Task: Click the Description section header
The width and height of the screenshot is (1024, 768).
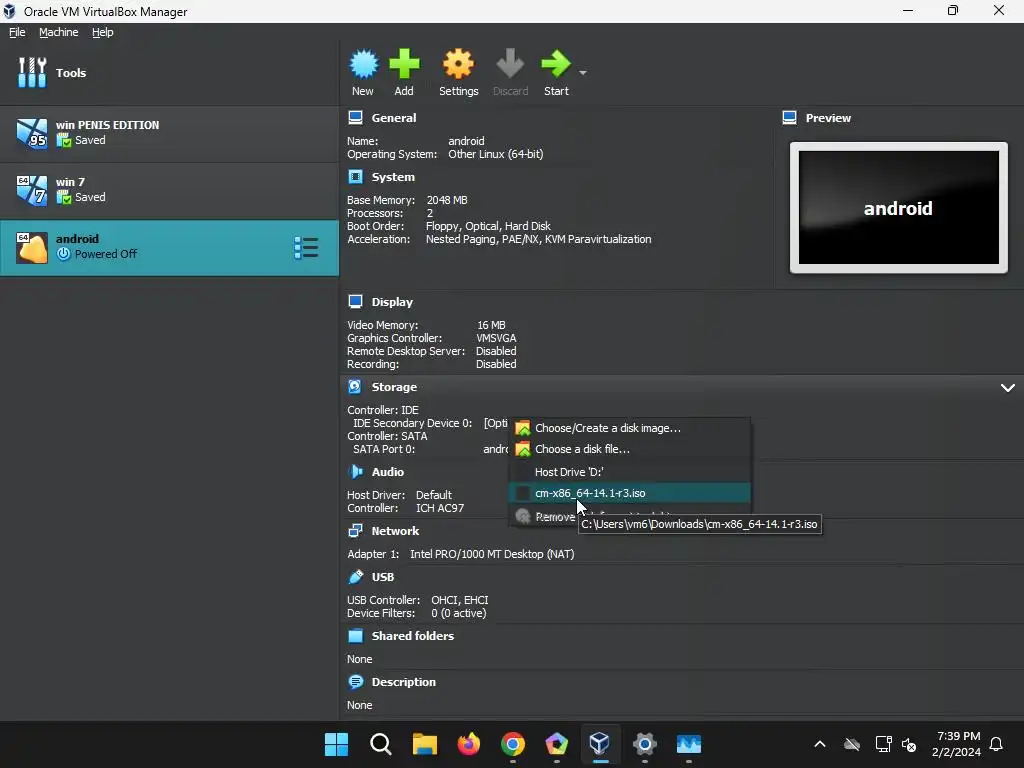Action: (x=403, y=682)
